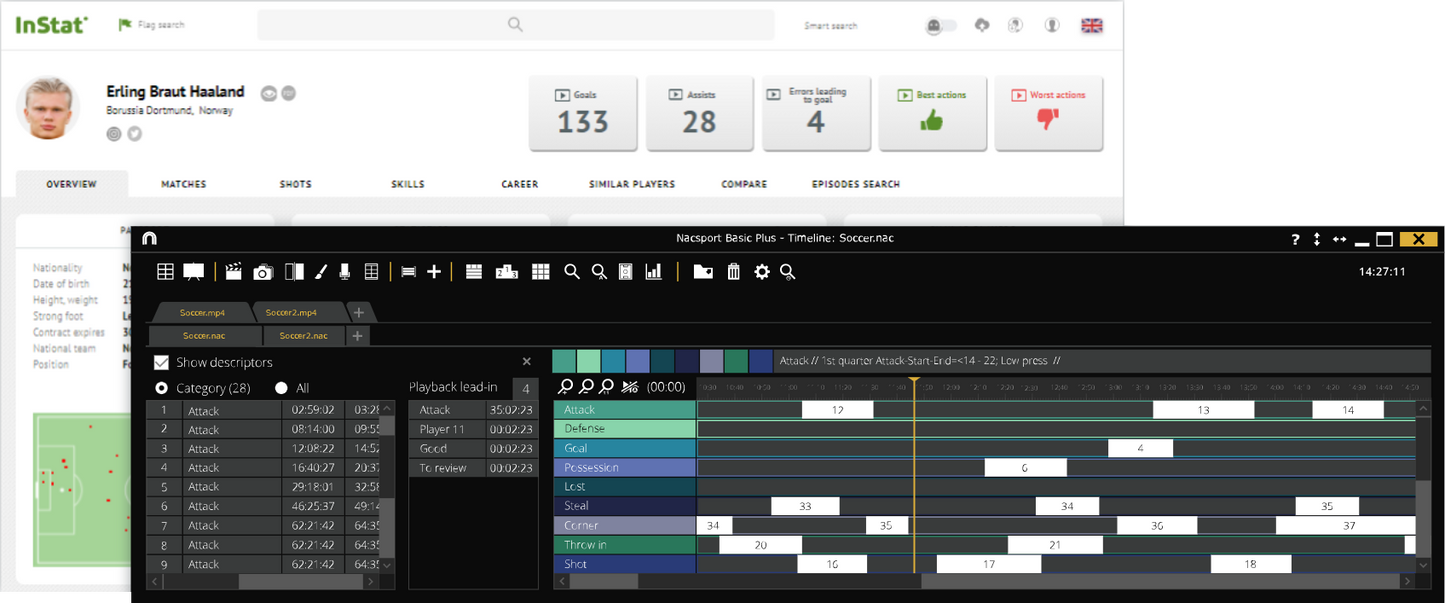Click the UK flag language icon
This screenshot has width=1445, height=603.
click(x=1092, y=25)
